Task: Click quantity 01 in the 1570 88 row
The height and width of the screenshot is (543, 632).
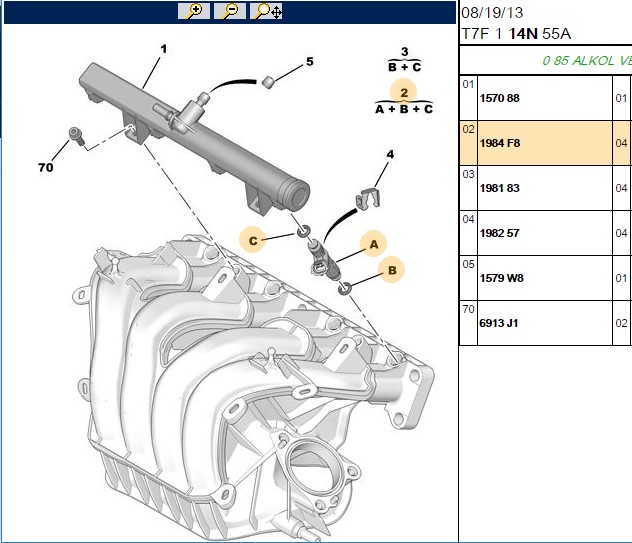Action: coord(622,98)
